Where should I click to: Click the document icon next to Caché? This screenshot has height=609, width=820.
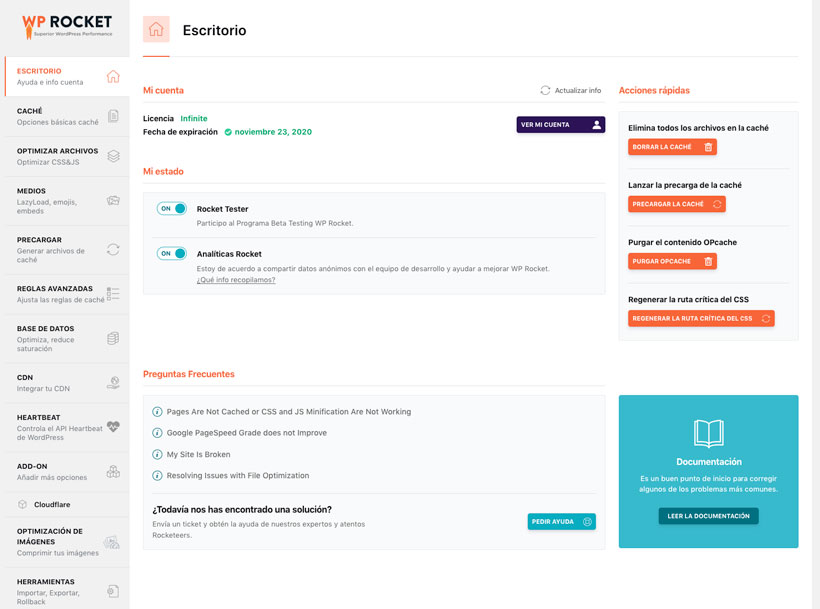coord(113,116)
